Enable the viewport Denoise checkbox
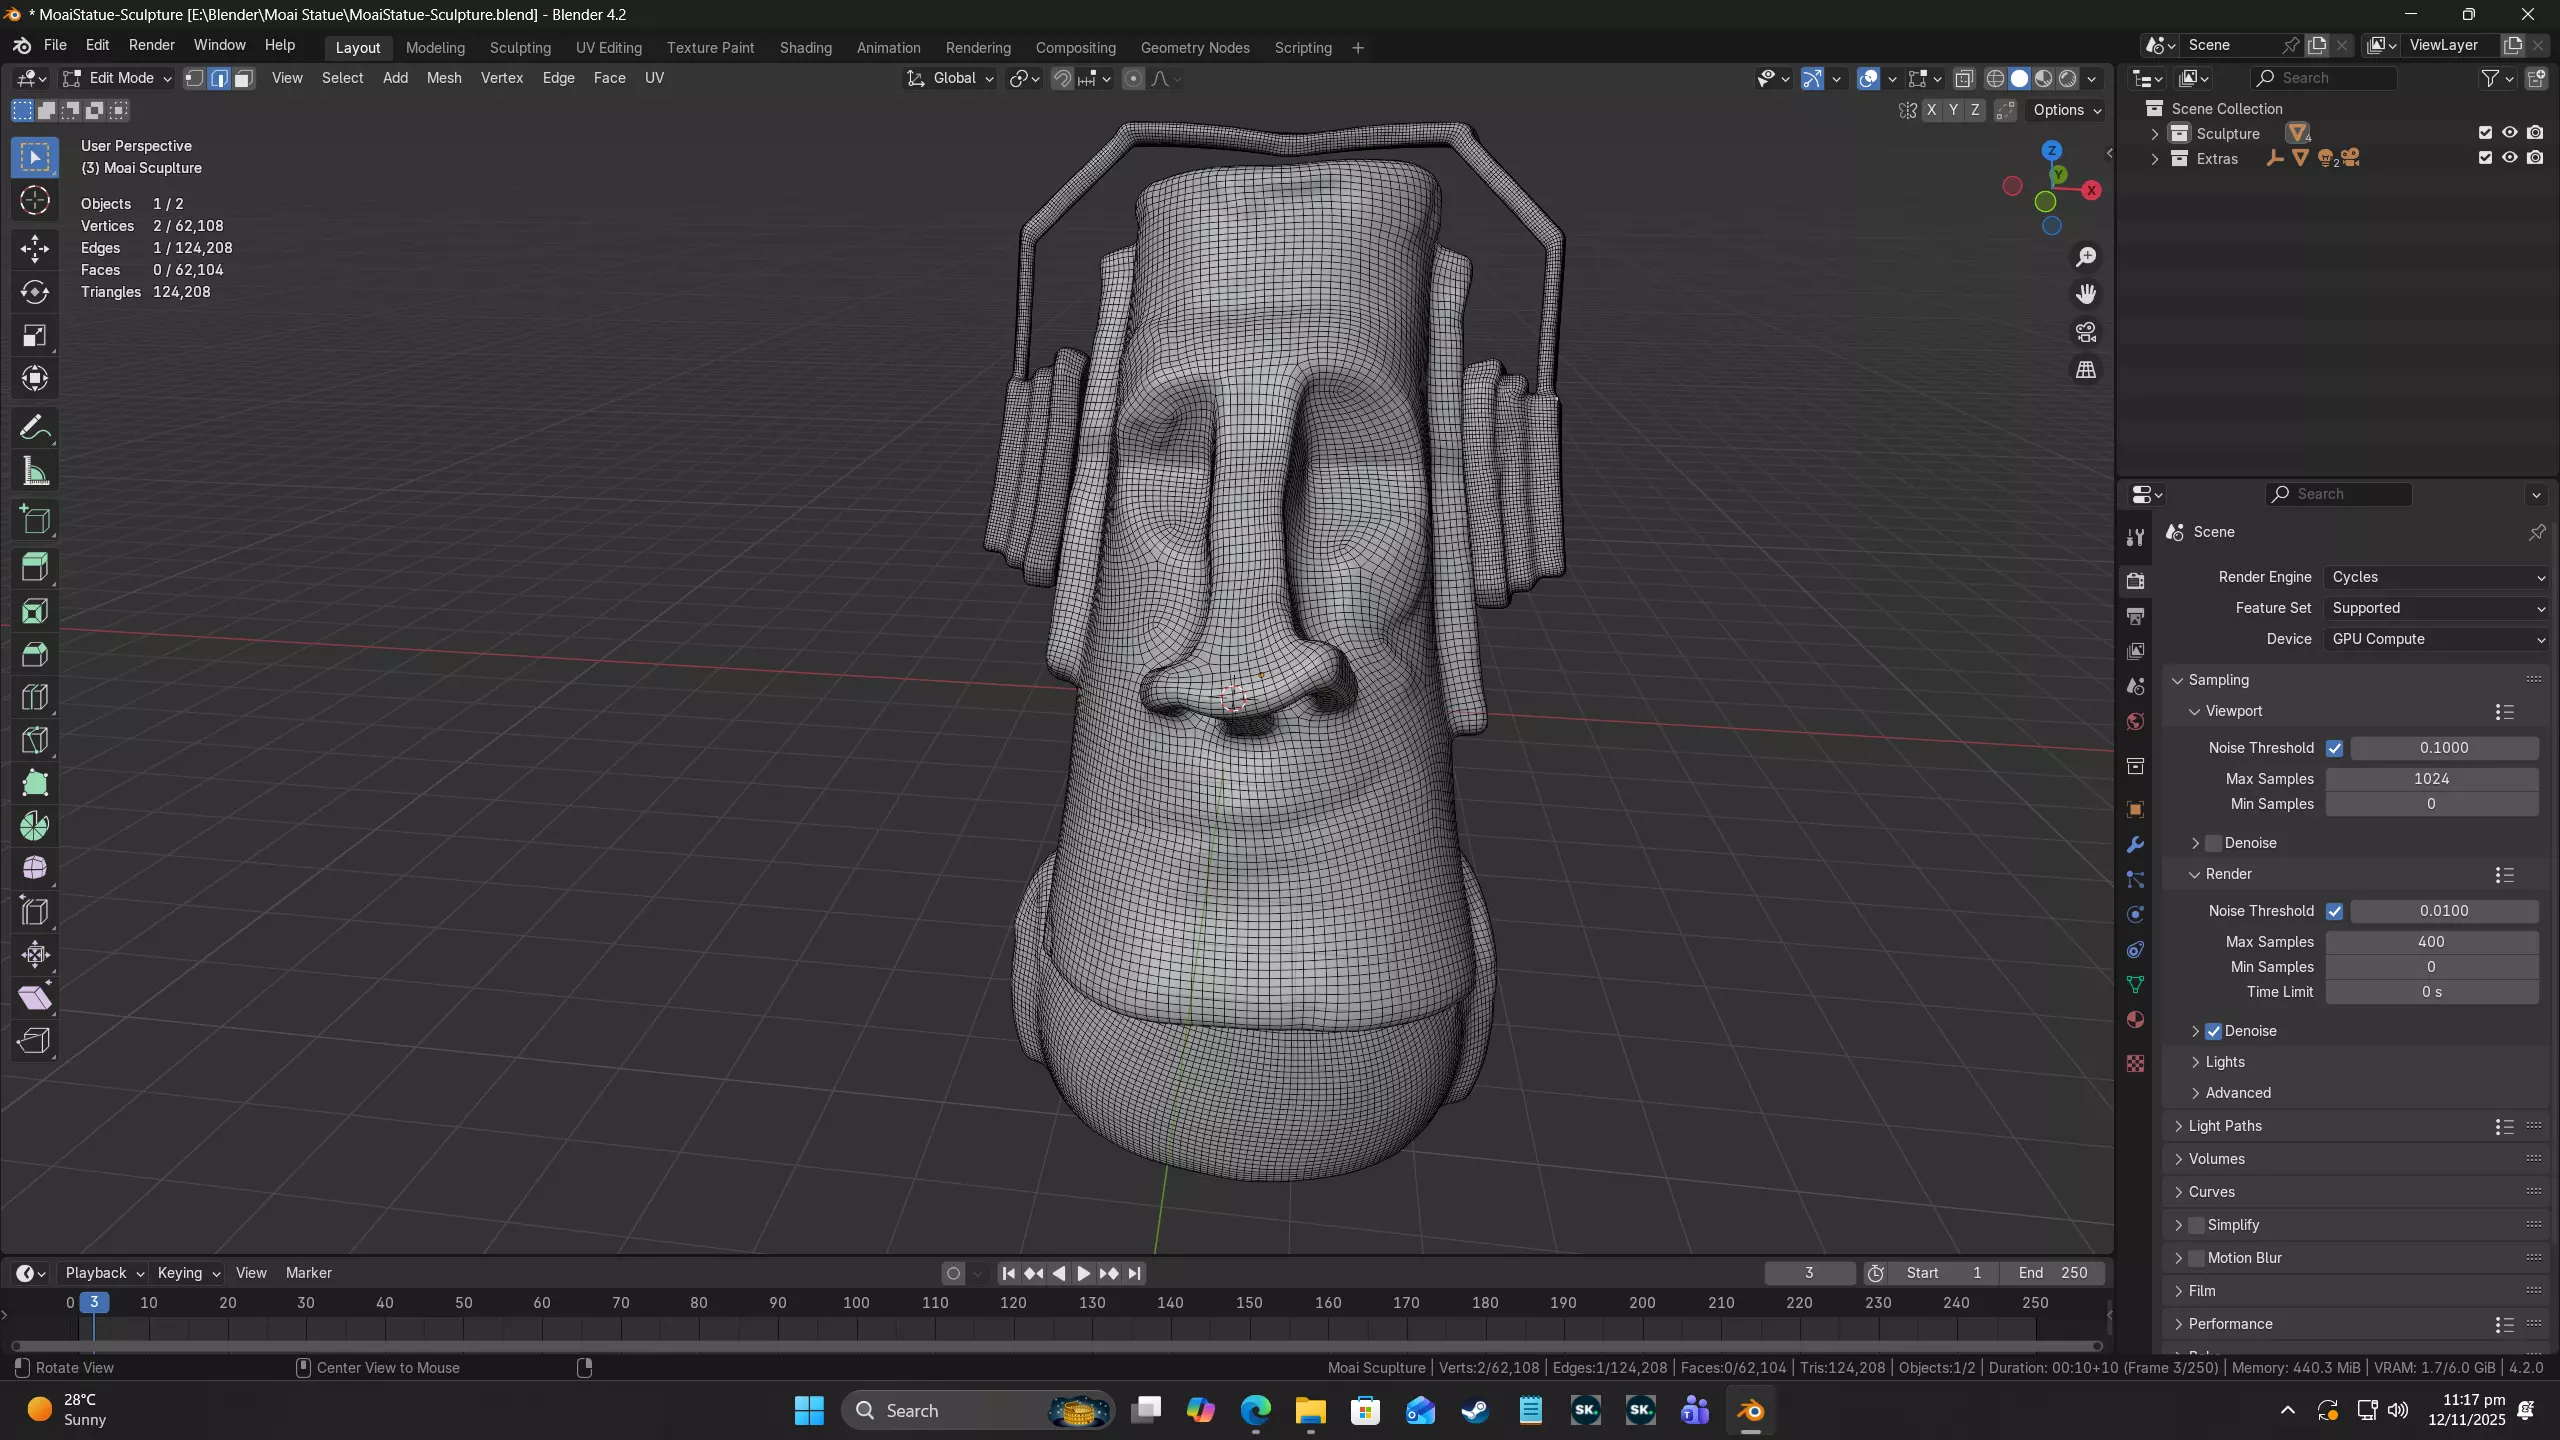This screenshot has height=1440, width=2560. click(2213, 843)
